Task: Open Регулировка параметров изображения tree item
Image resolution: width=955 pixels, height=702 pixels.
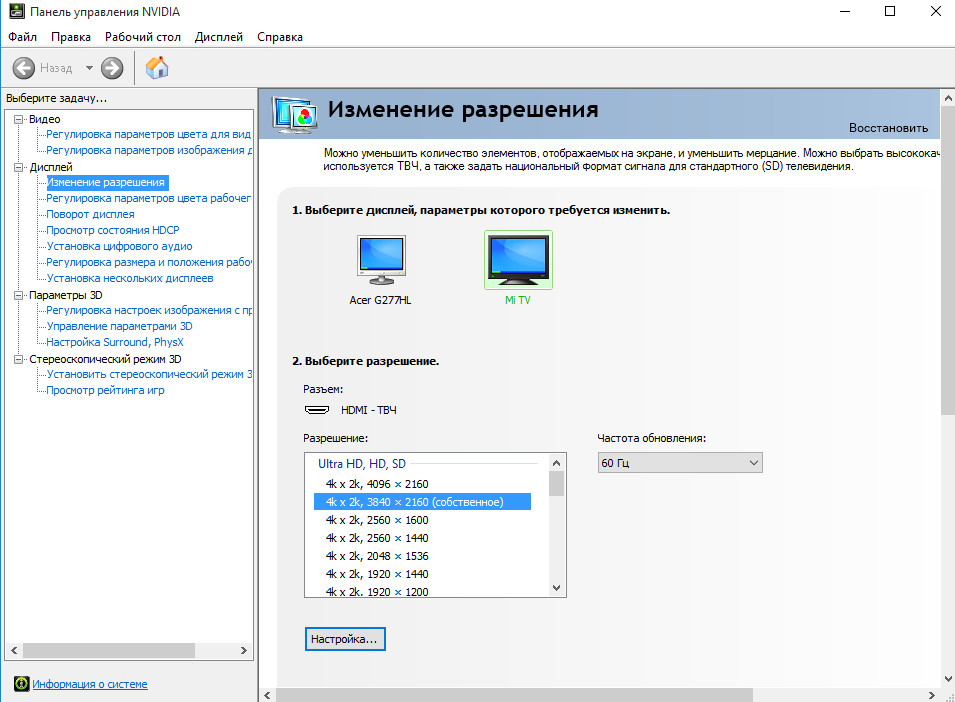Action: pos(149,150)
